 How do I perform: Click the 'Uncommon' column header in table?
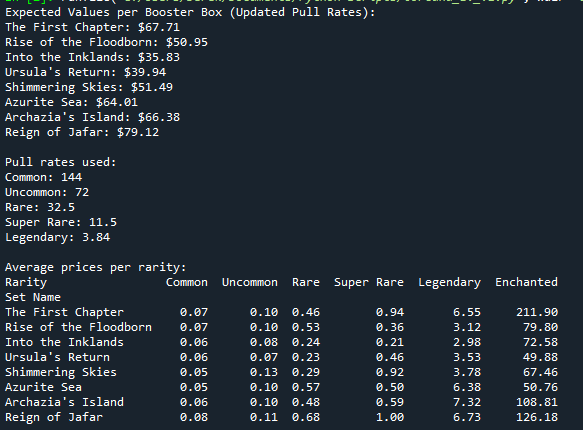point(250,282)
